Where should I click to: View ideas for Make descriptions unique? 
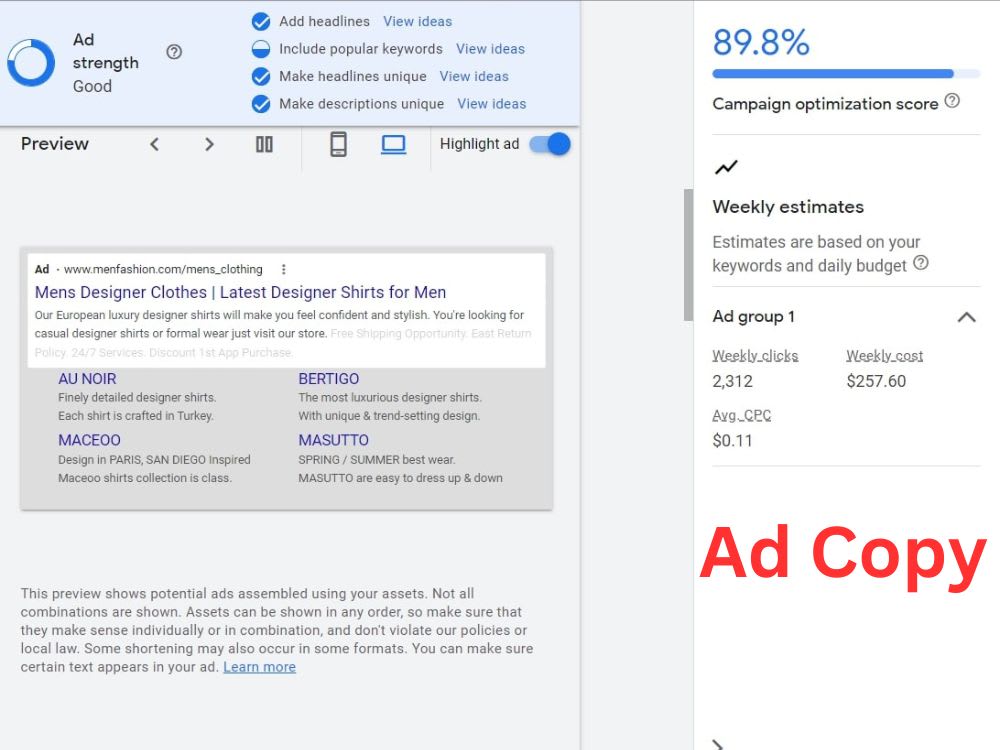coord(492,104)
